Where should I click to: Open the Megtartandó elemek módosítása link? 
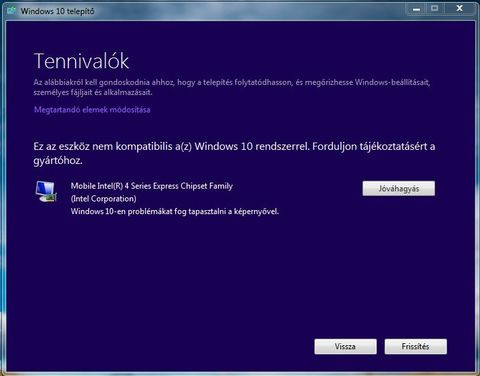[x=92, y=110]
